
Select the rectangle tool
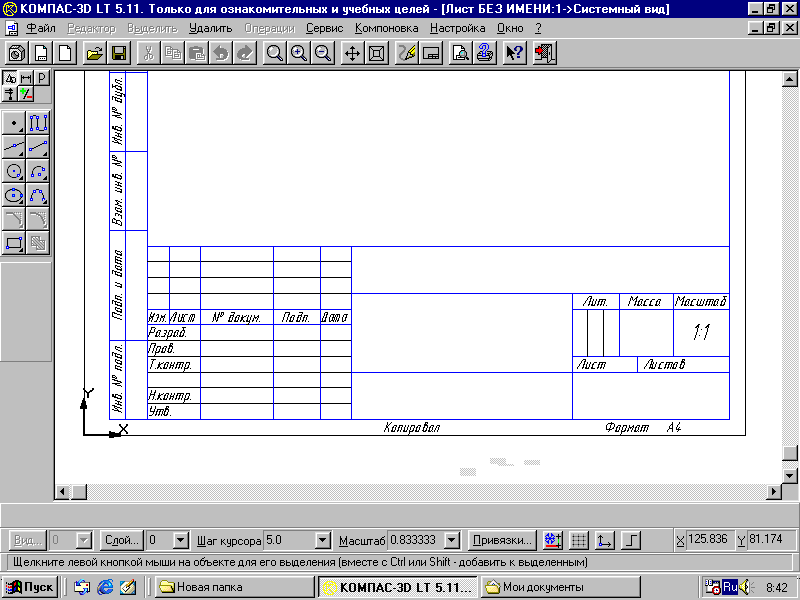(x=14, y=243)
